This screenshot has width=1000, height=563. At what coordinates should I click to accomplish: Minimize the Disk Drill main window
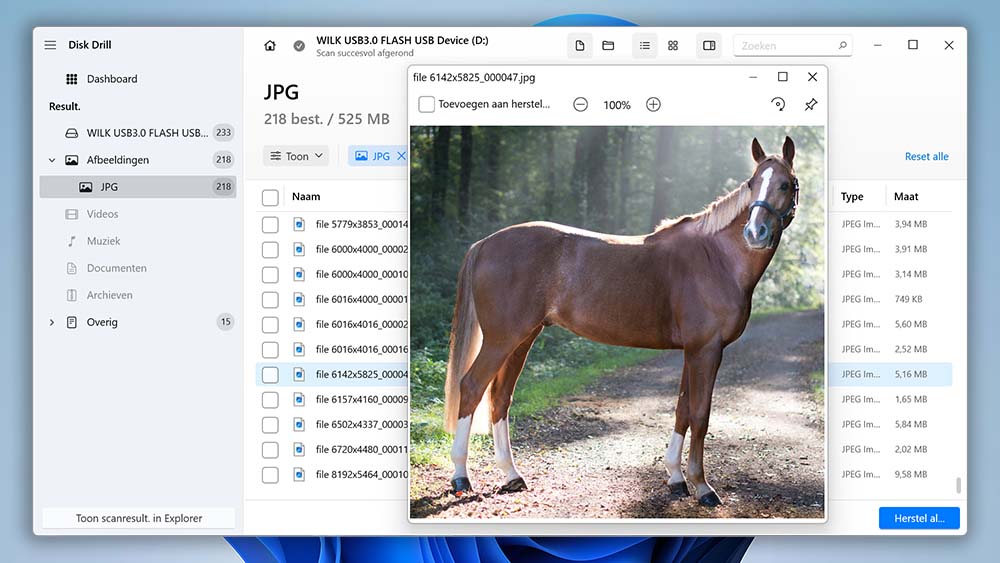pyautogui.click(x=878, y=46)
